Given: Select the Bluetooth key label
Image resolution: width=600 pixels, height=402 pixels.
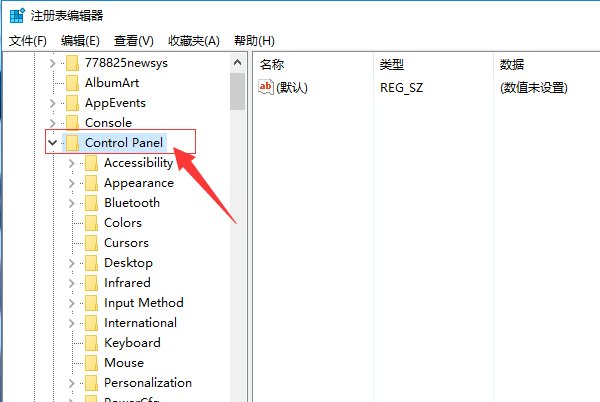Looking at the screenshot, I should pos(132,203).
